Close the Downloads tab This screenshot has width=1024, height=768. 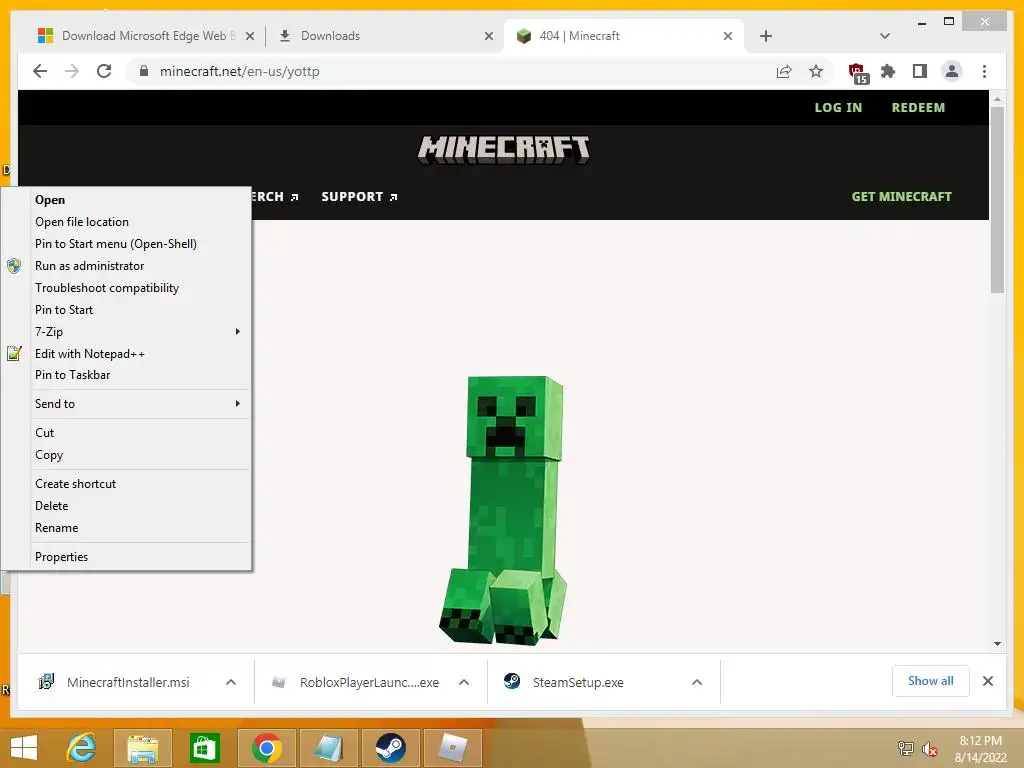488,36
